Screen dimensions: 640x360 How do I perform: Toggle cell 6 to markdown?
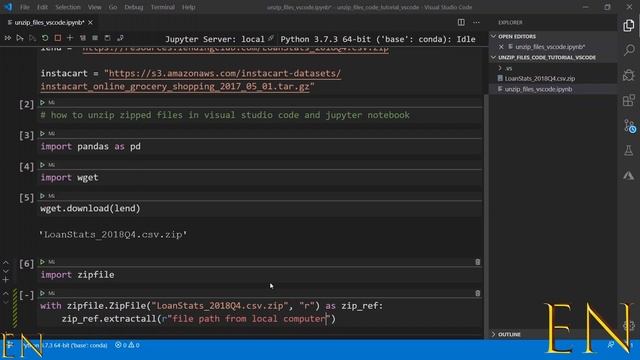pos(51,262)
